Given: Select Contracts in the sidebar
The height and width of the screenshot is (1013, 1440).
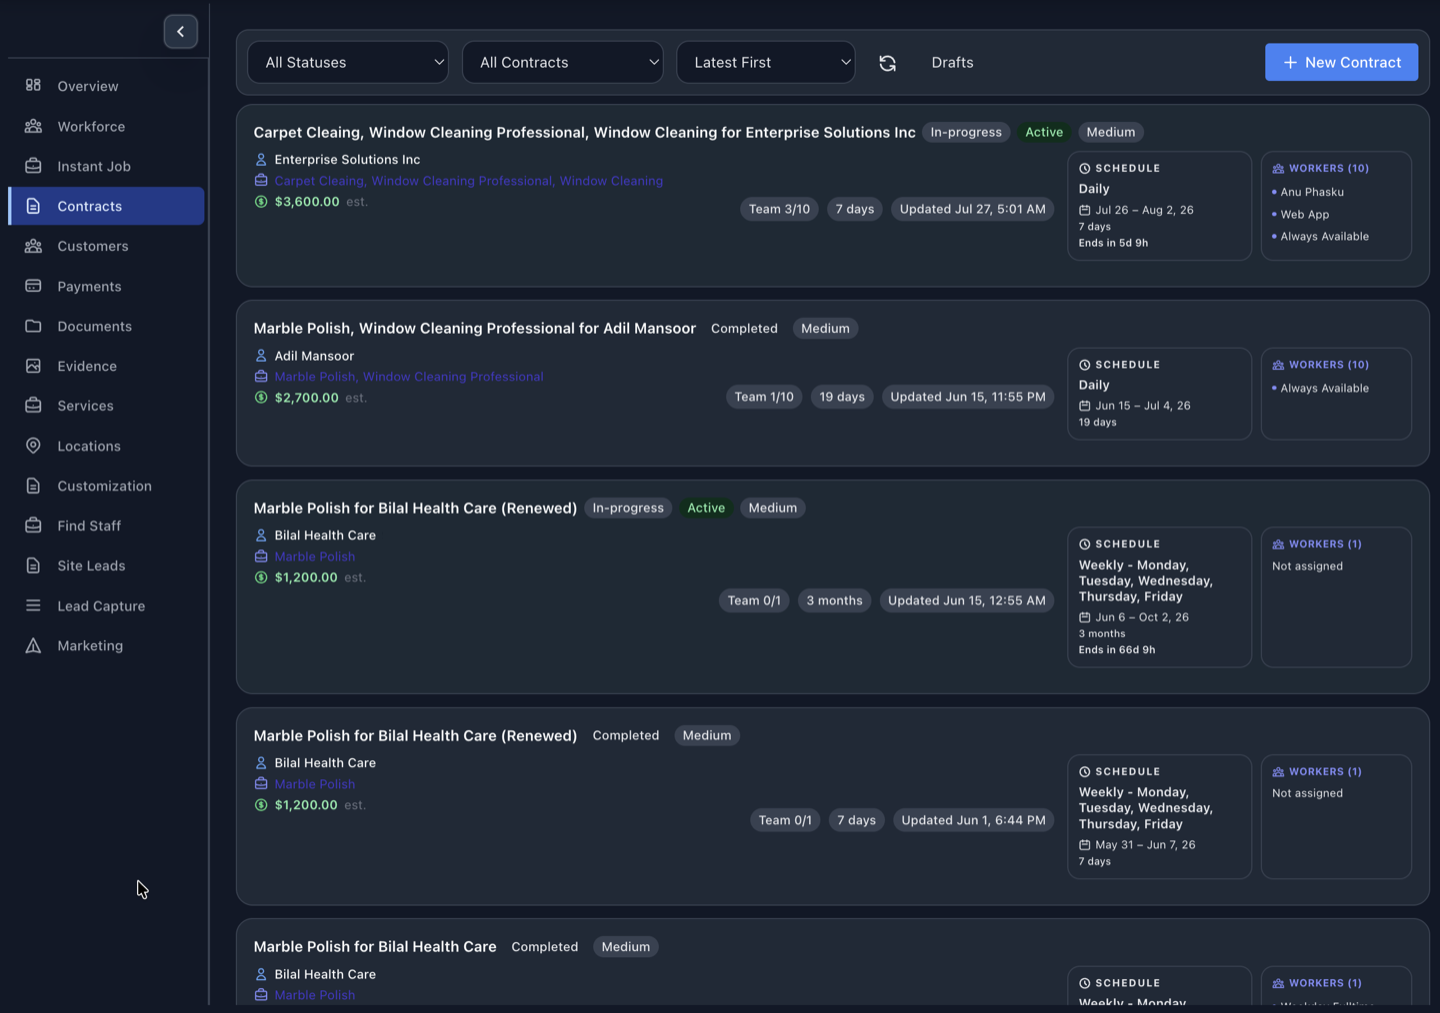Looking at the screenshot, I should (x=106, y=206).
